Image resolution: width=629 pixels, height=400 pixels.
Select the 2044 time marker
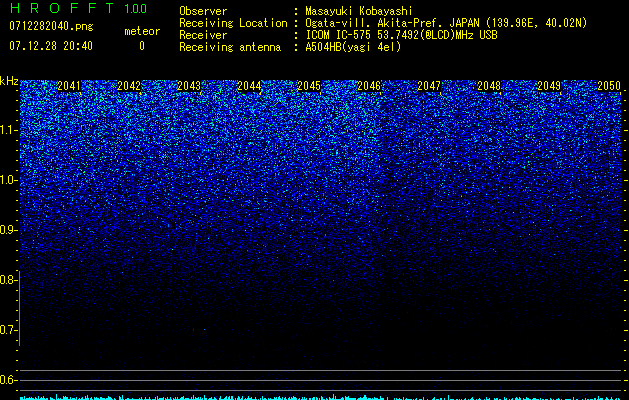pos(249,86)
